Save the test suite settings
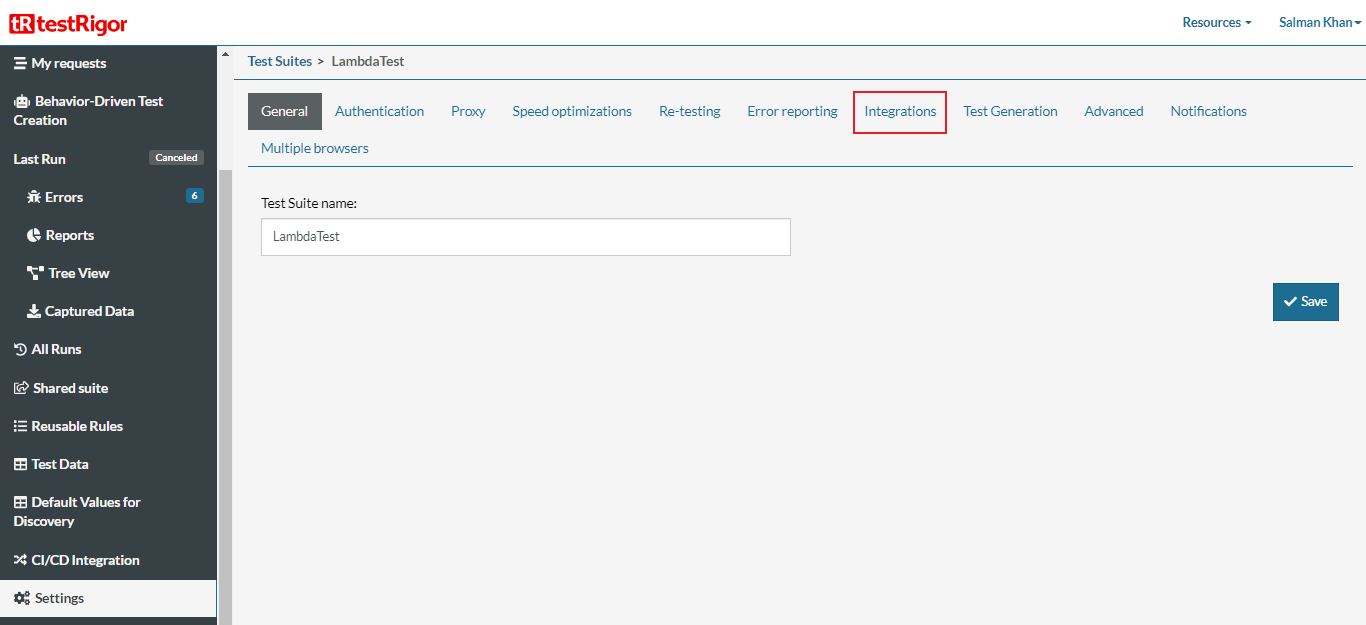 pyautogui.click(x=1305, y=301)
